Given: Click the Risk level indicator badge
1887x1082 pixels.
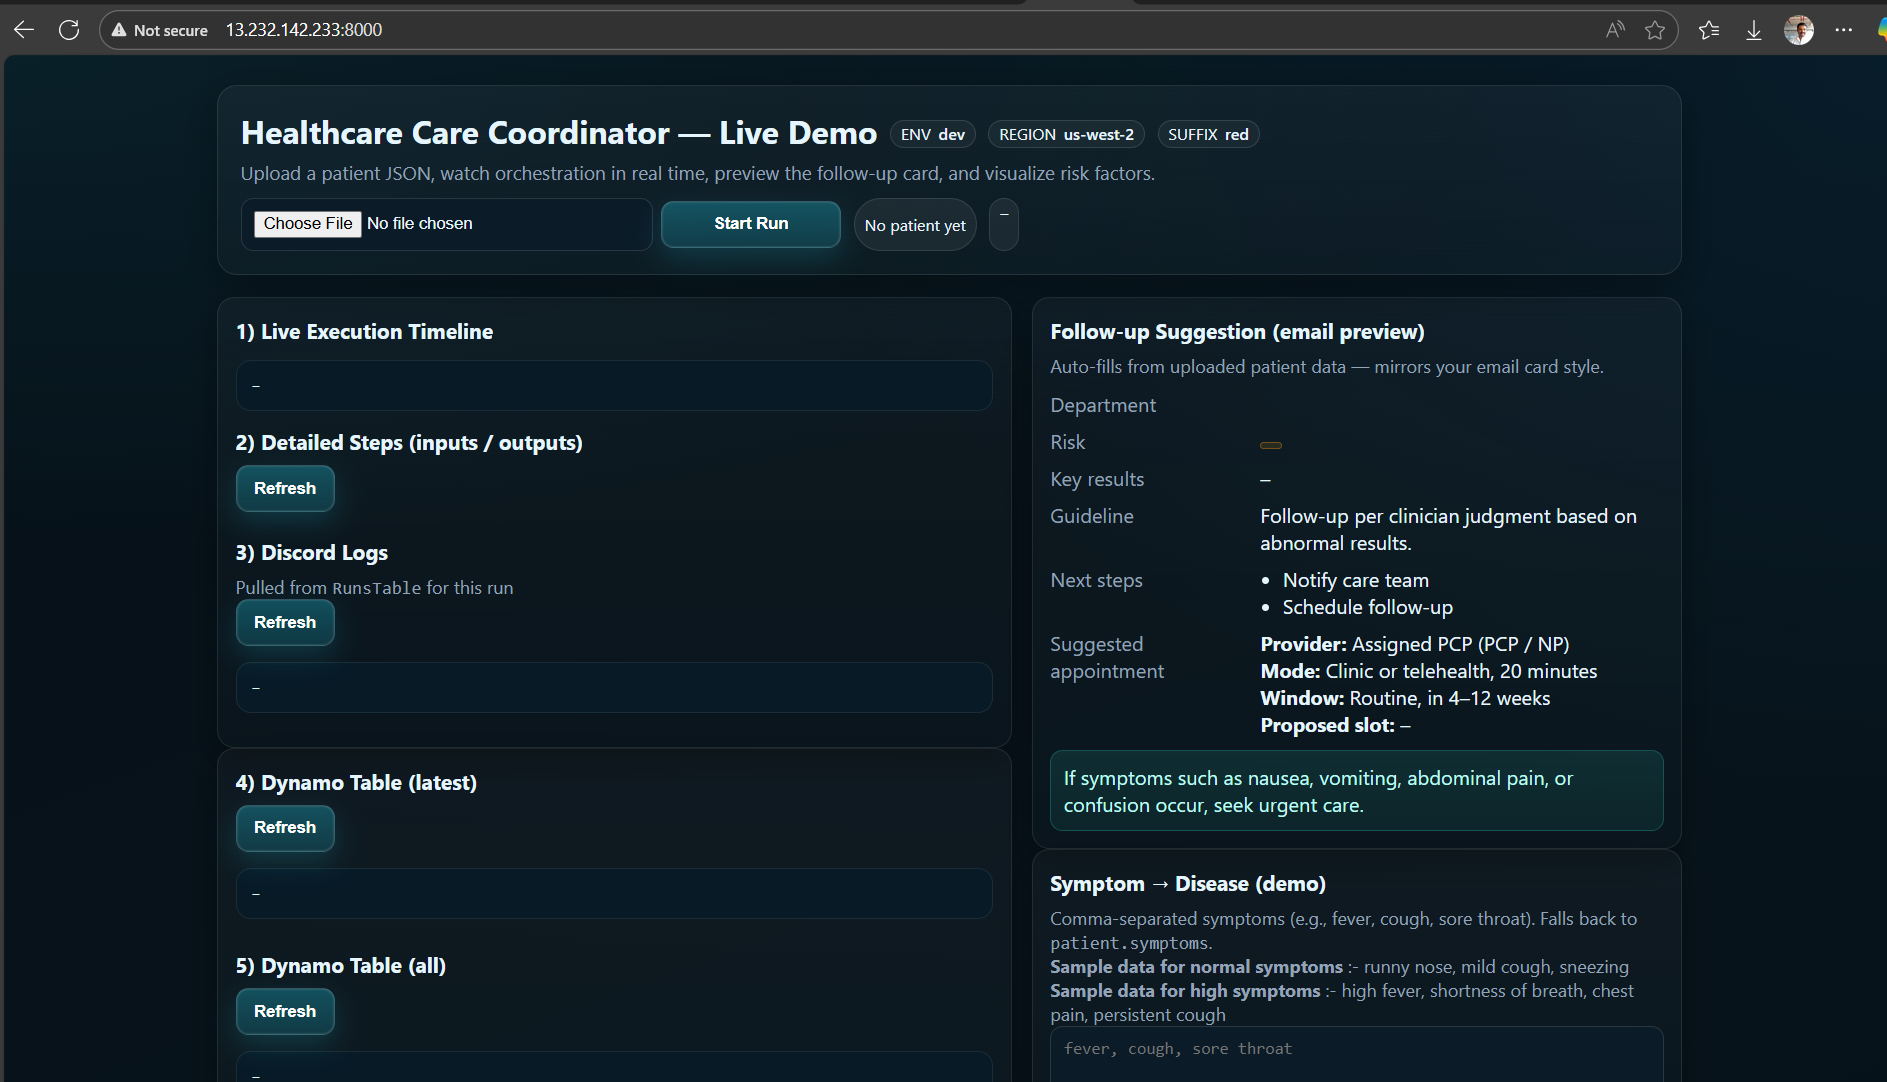Looking at the screenshot, I should [x=1270, y=445].
